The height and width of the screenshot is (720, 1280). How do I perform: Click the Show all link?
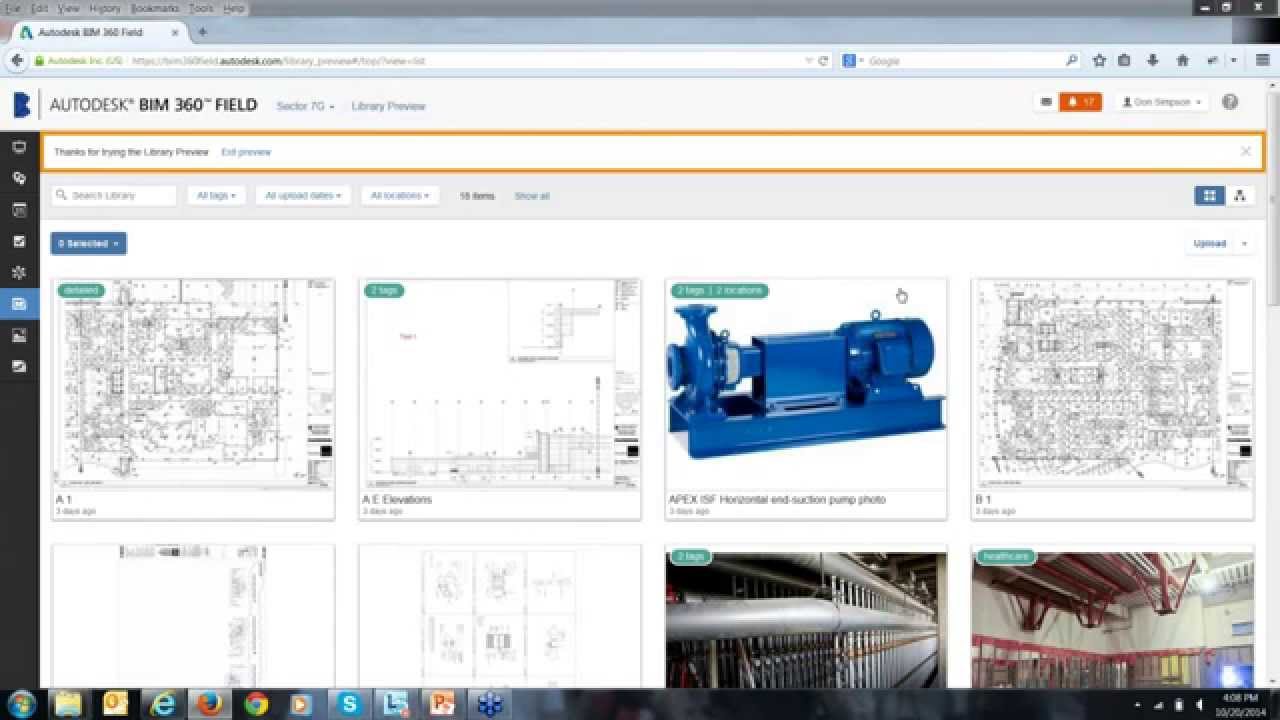pos(532,196)
